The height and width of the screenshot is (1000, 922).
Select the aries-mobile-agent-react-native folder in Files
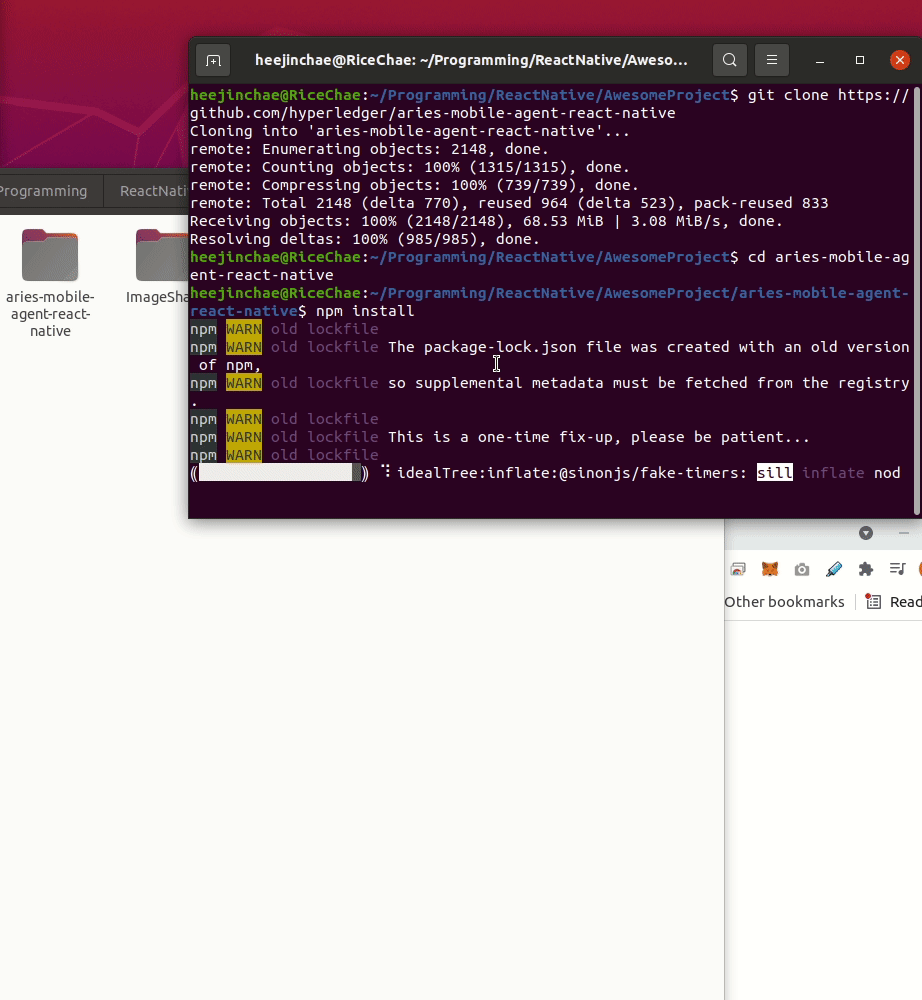50,284
